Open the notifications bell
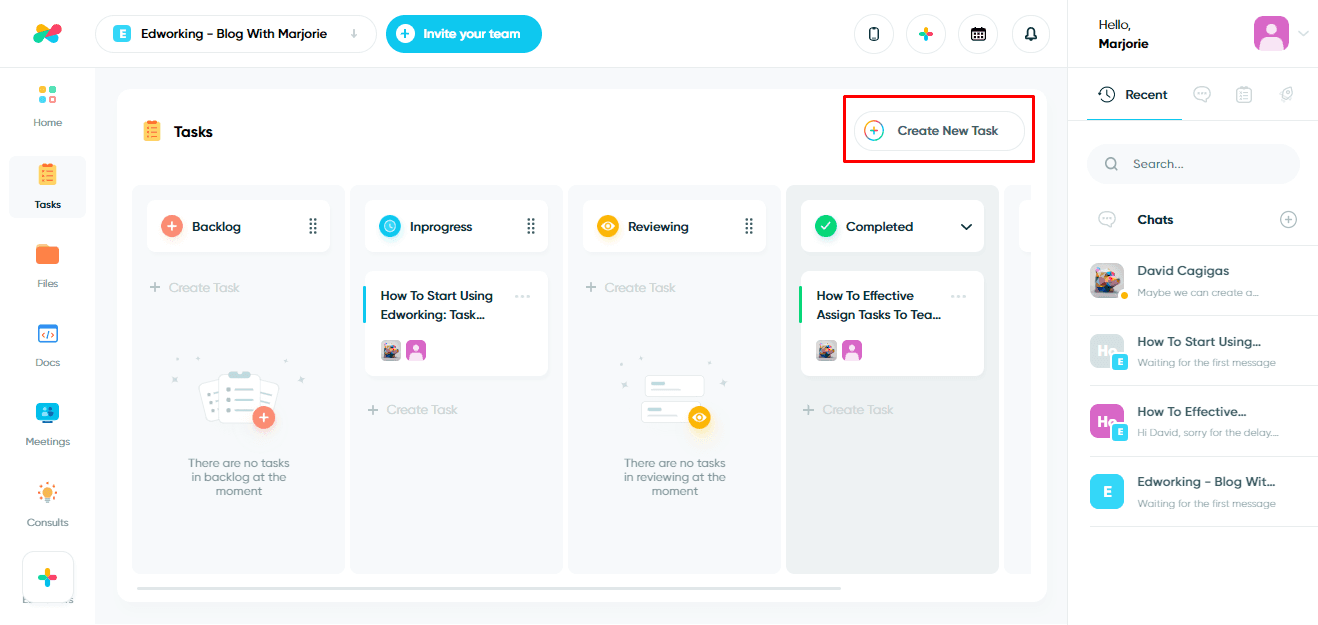 1030,33
